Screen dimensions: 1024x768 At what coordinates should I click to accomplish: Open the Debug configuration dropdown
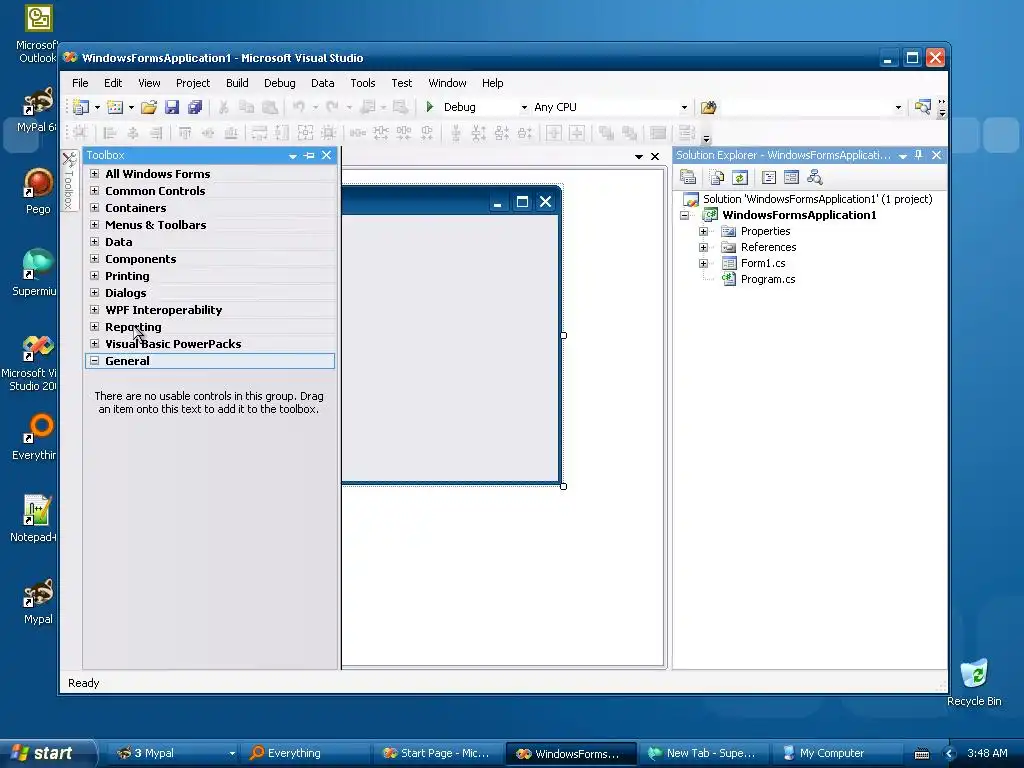(524, 107)
